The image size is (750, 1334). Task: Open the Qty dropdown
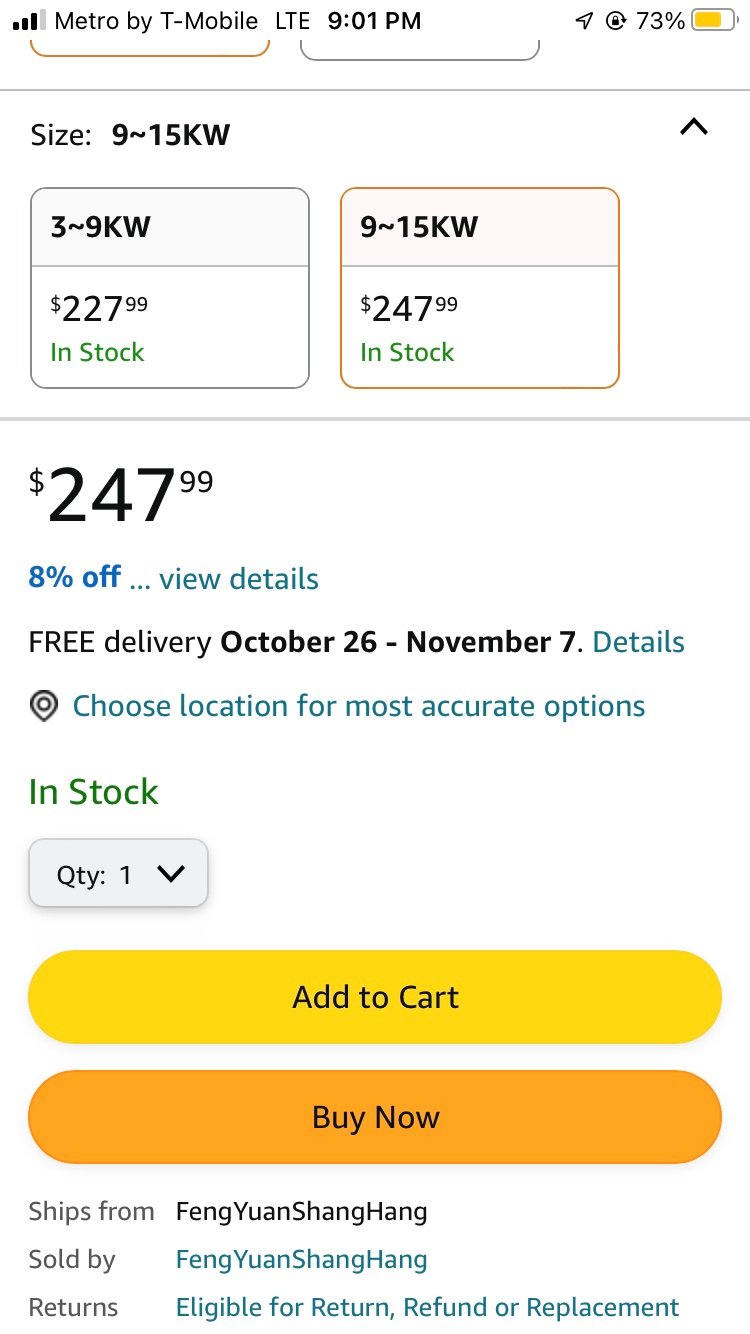[118, 873]
